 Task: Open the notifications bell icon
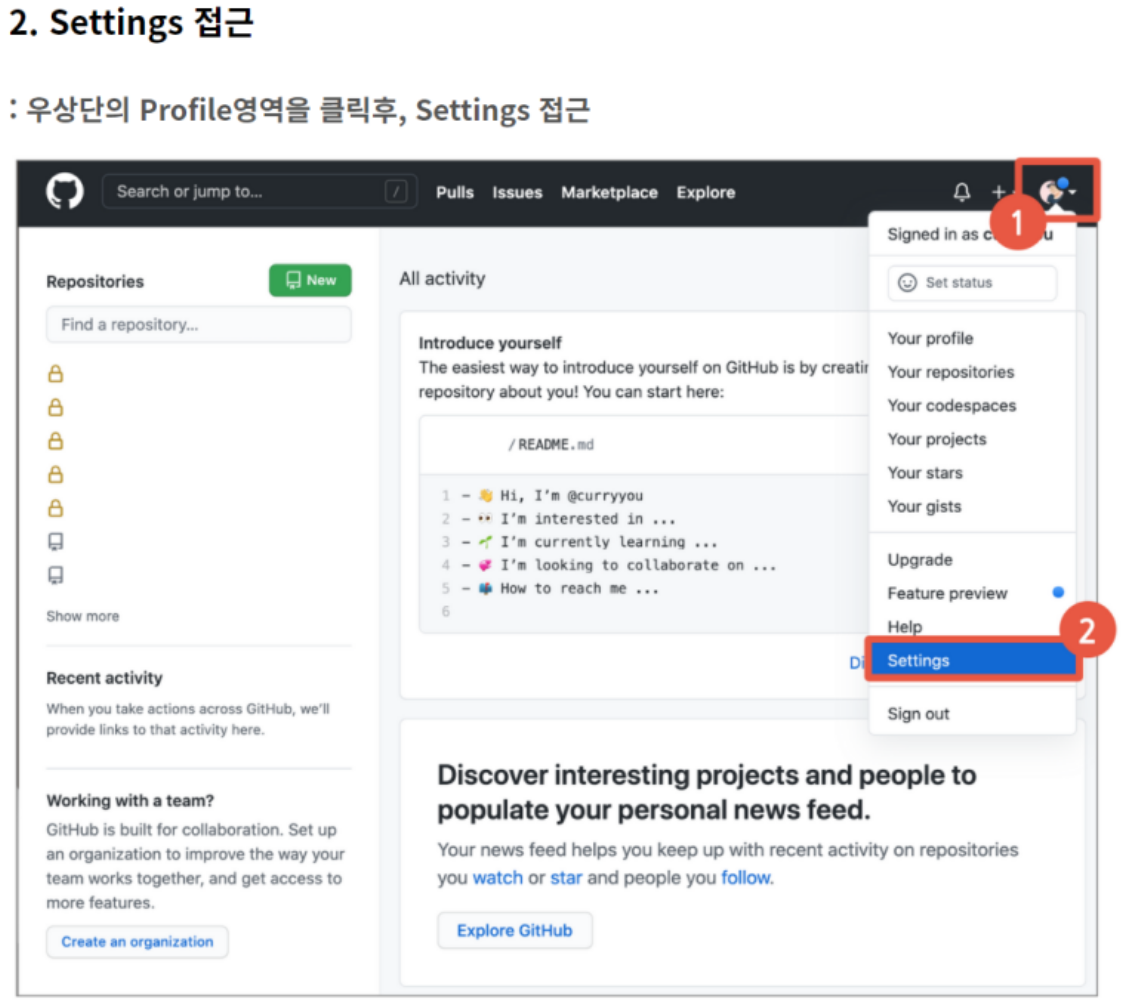pos(961,192)
